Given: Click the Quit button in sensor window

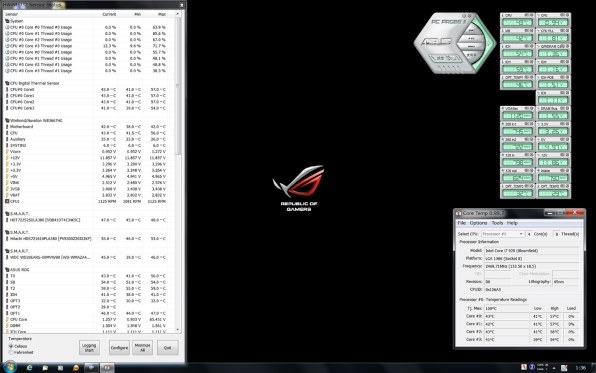Looking at the screenshot, I should coord(168,348).
